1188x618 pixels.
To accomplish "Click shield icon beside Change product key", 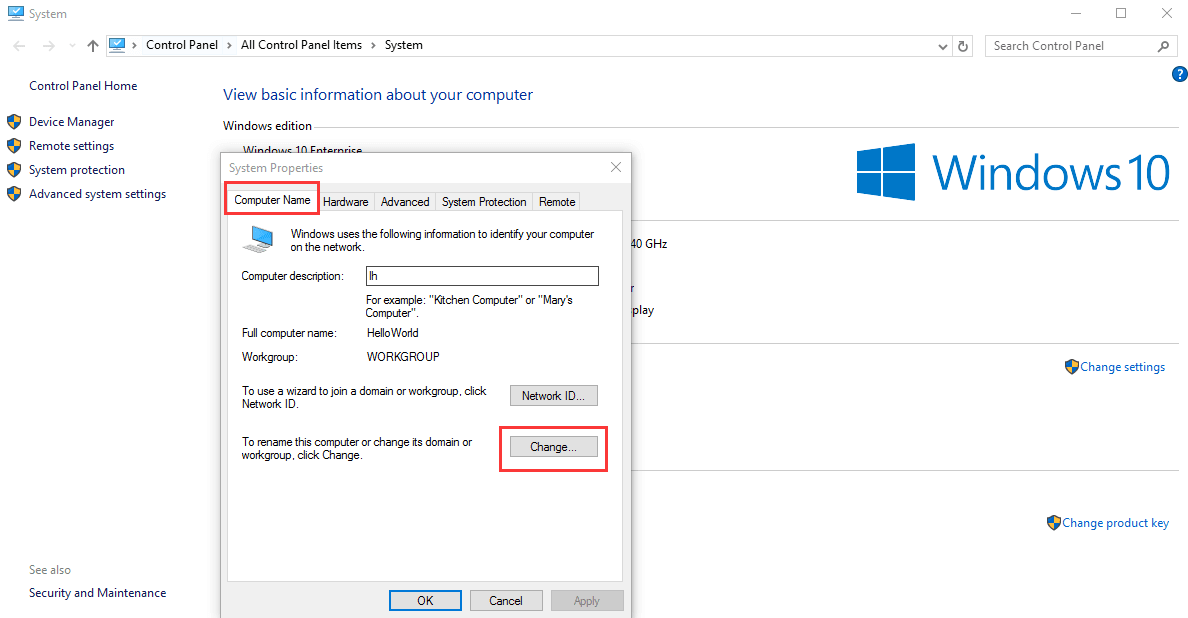I will [1053, 523].
